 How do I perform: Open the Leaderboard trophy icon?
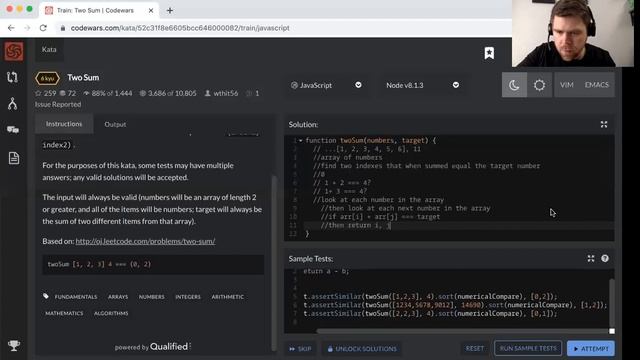13,345
